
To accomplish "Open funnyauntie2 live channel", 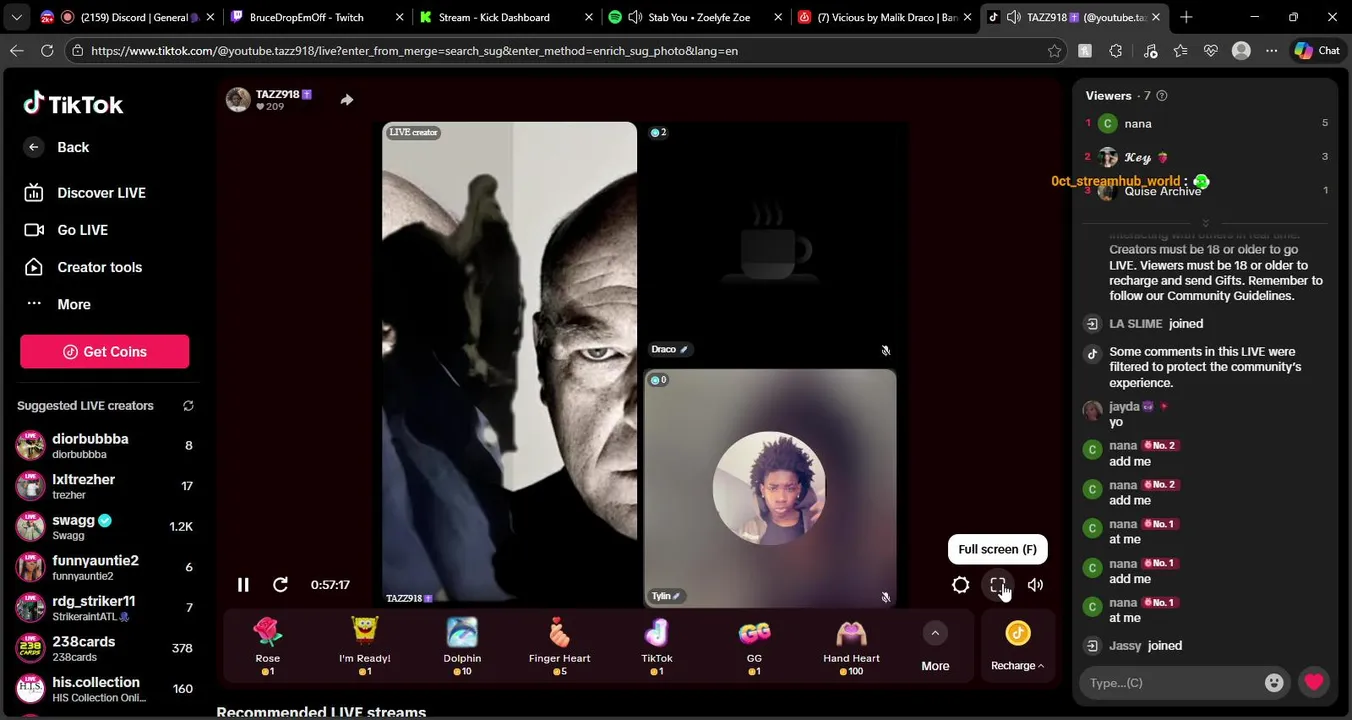I will click(104, 567).
